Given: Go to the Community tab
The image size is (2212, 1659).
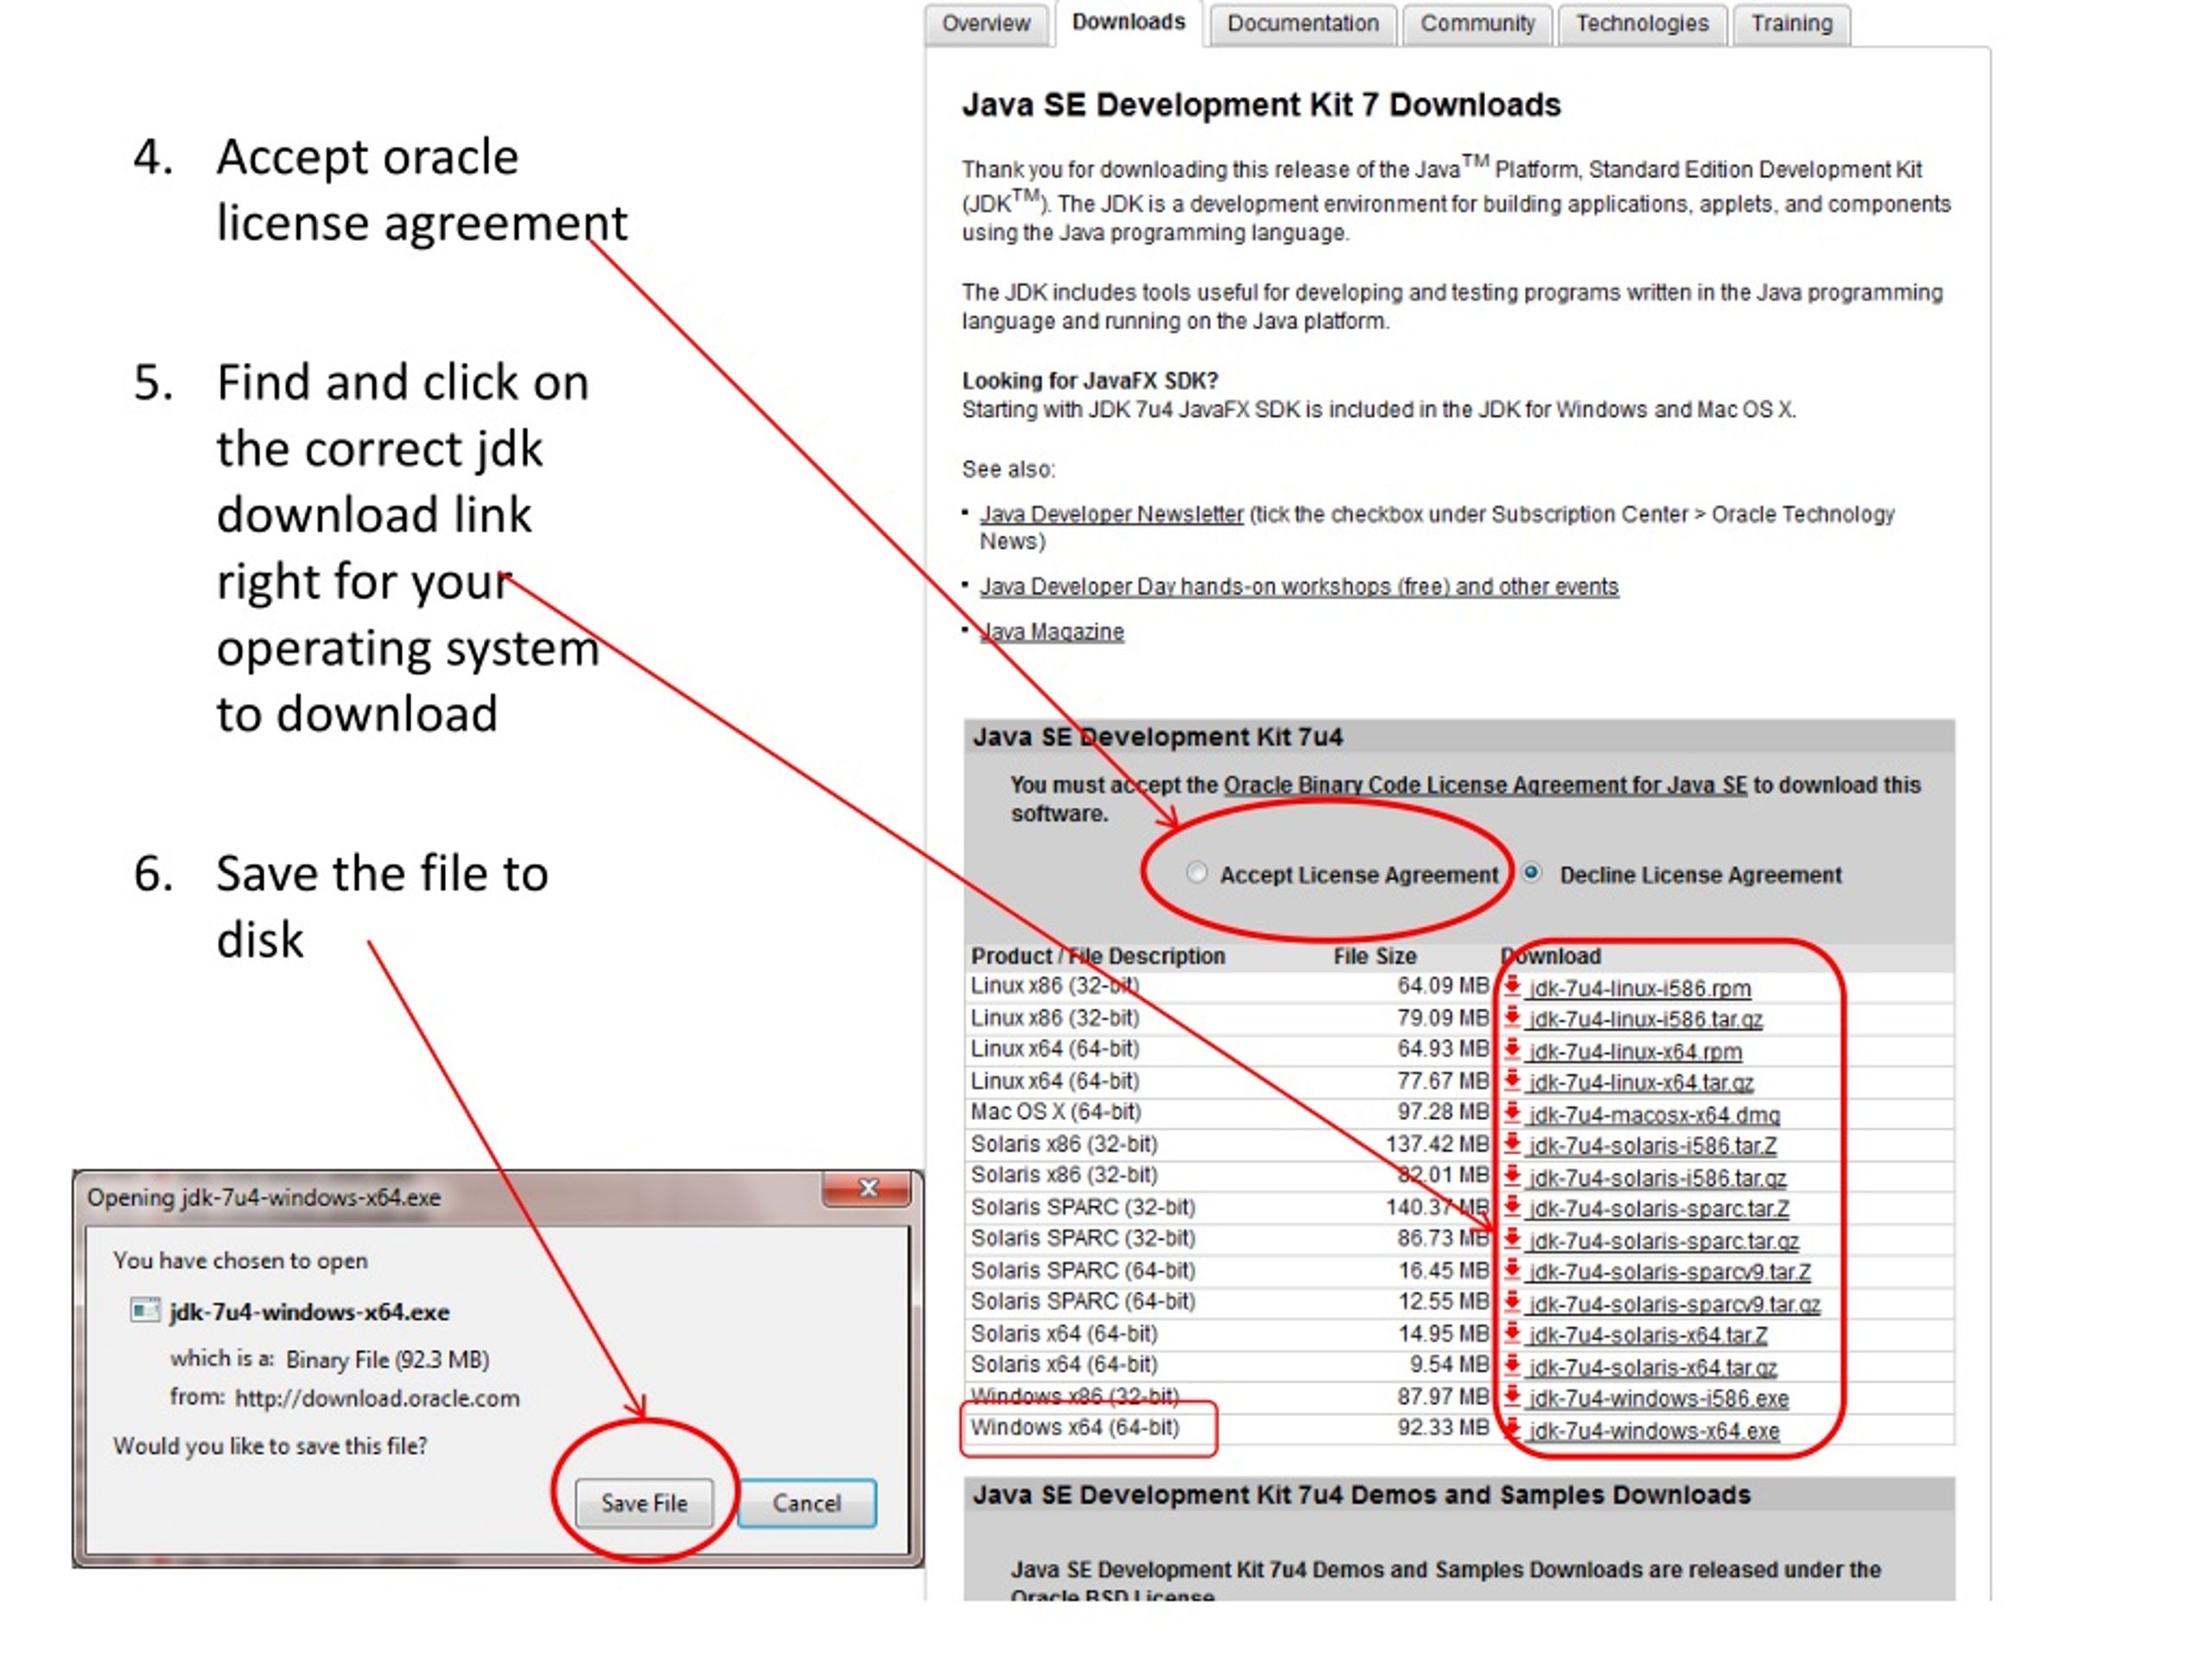Looking at the screenshot, I should click(x=1477, y=24).
